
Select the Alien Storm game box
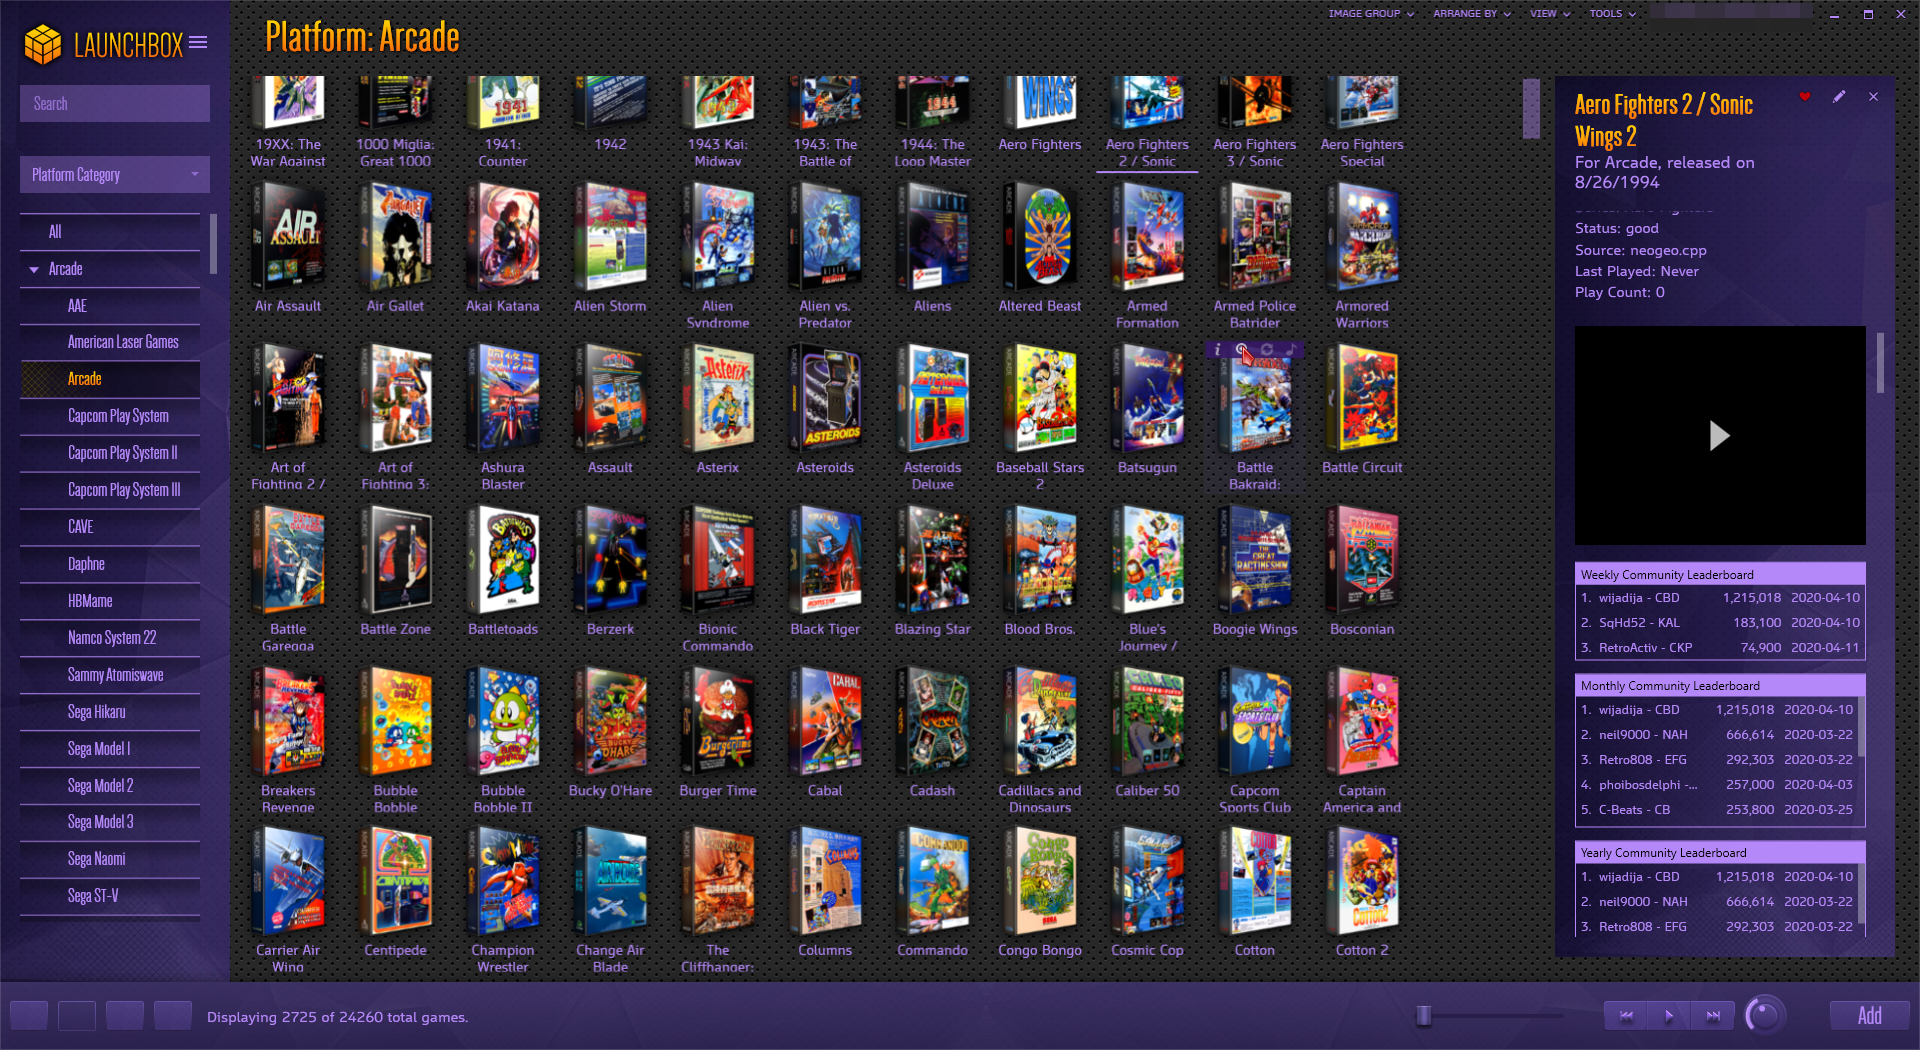click(x=610, y=238)
